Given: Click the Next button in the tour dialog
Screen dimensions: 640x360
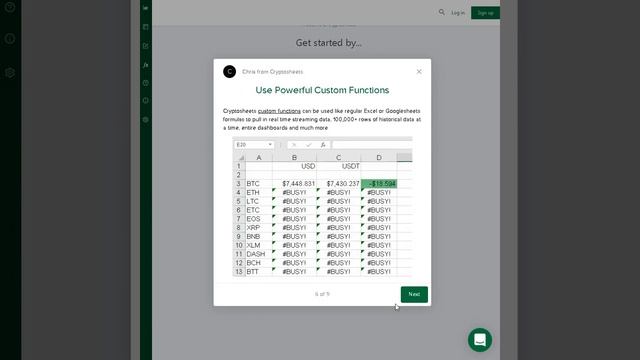Looking at the screenshot, I should coord(414,294).
